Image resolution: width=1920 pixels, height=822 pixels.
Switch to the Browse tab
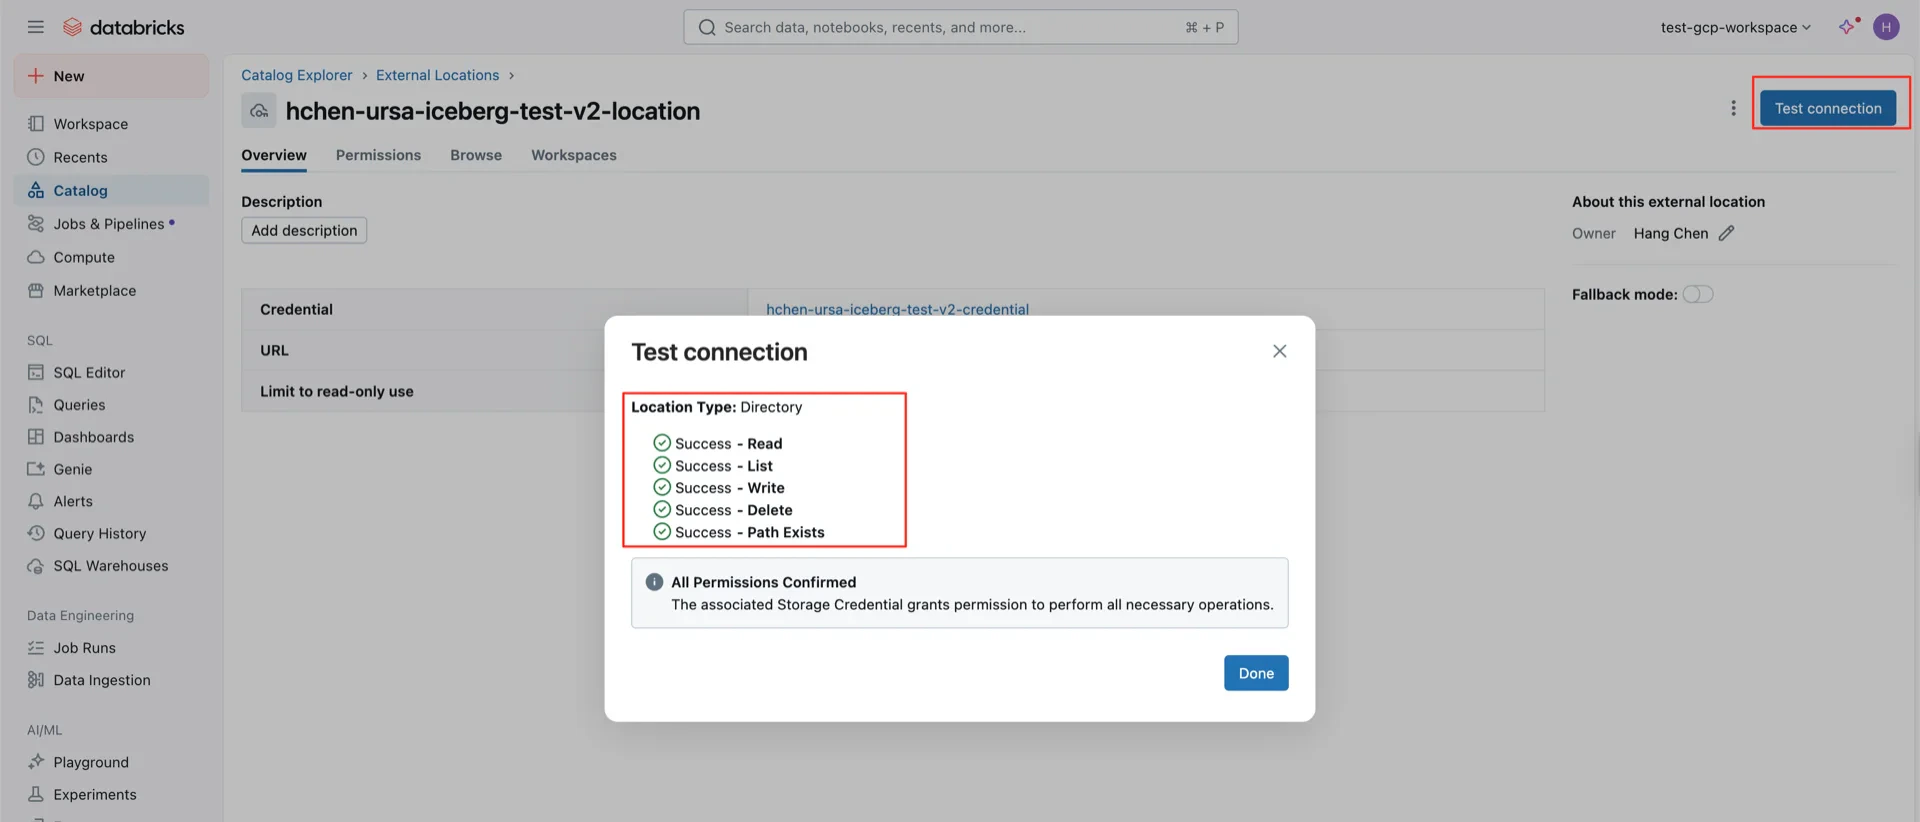tap(476, 155)
